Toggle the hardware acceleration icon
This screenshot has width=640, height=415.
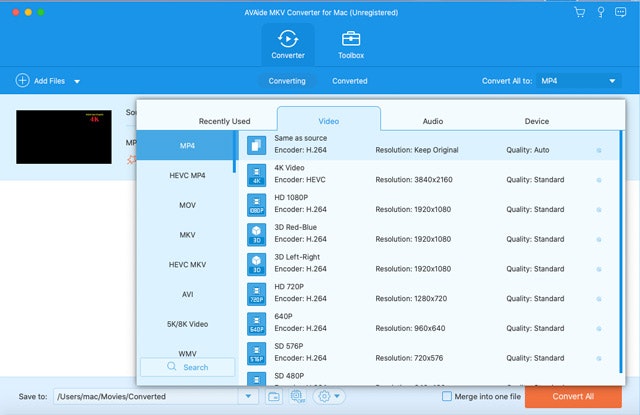click(298, 396)
